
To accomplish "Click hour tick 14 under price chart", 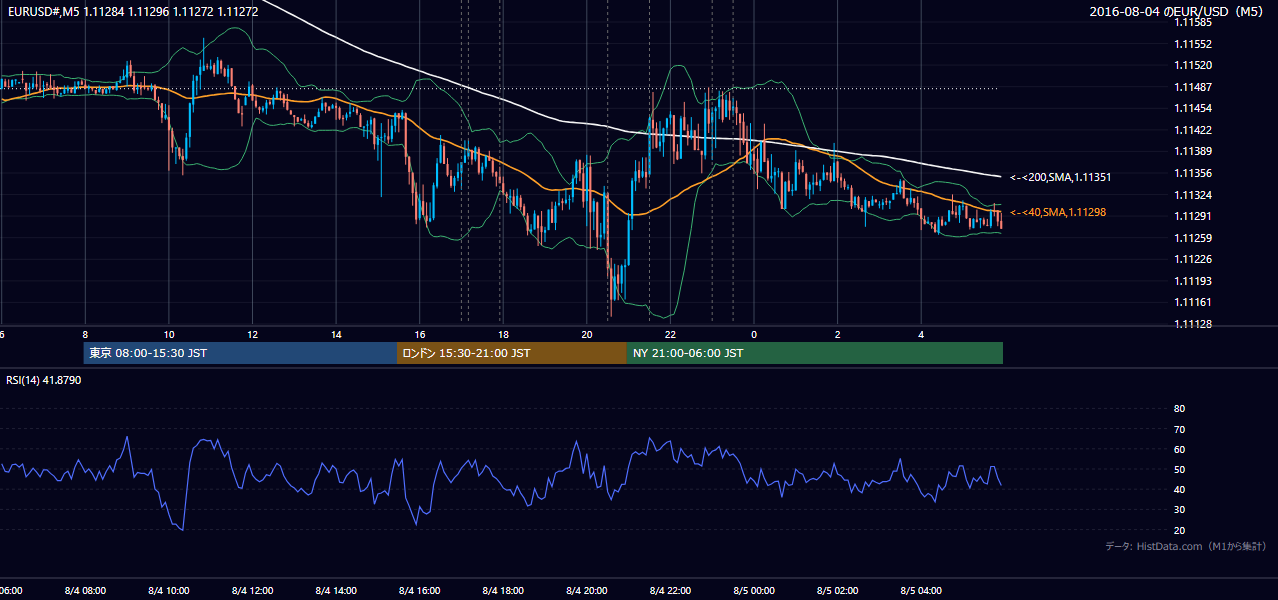I will point(336,334).
